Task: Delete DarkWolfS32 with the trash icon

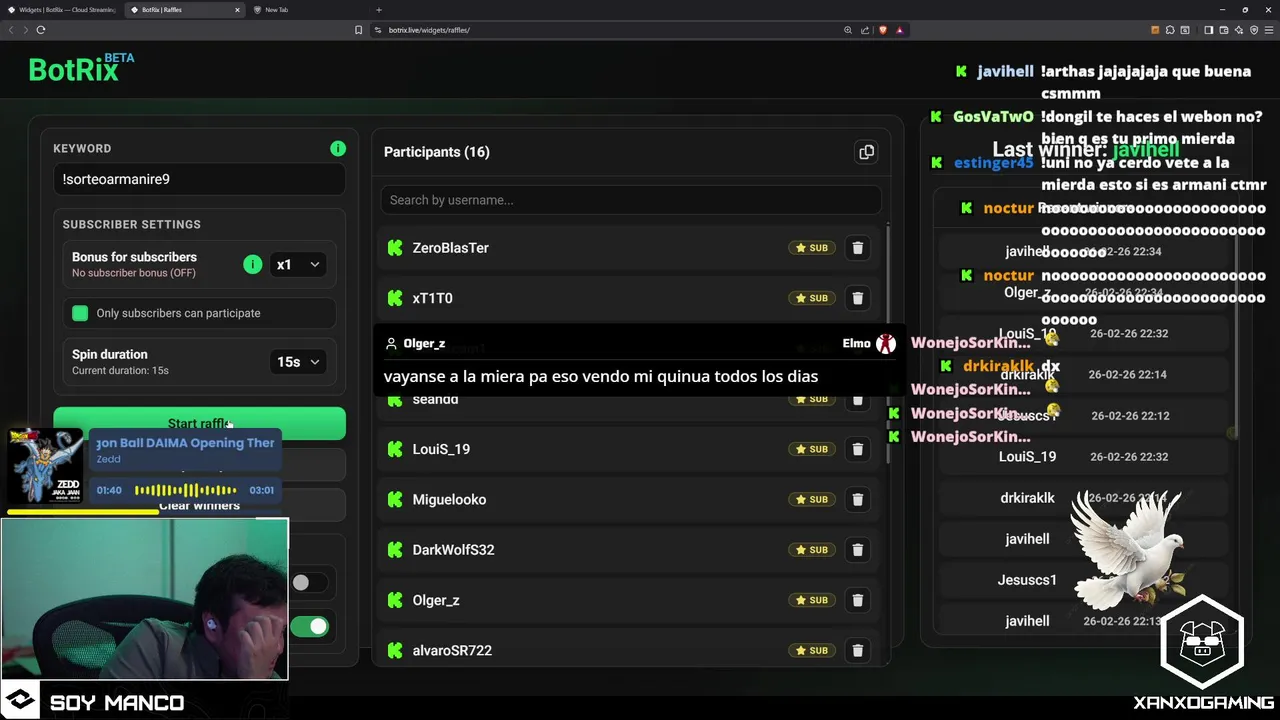Action: pyautogui.click(x=857, y=550)
